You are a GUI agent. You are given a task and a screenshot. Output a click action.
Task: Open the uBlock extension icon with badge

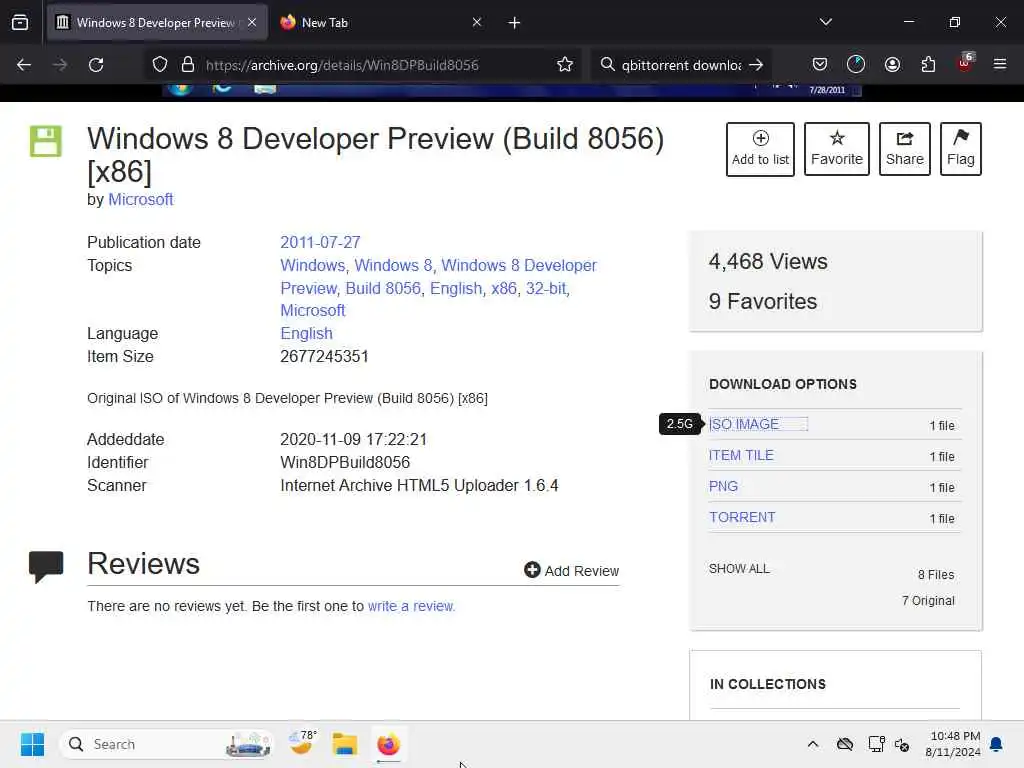coord(965,63)
